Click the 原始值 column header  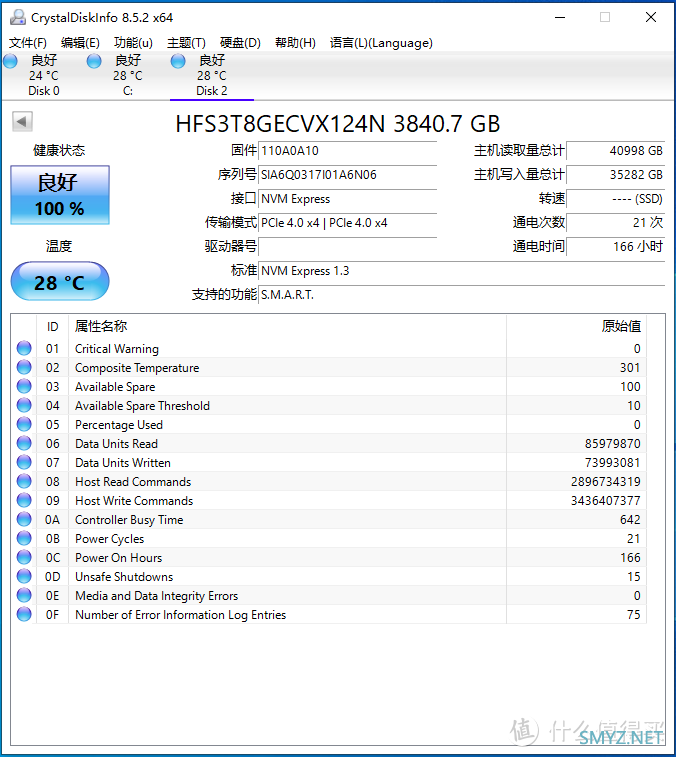pos(577,327)
